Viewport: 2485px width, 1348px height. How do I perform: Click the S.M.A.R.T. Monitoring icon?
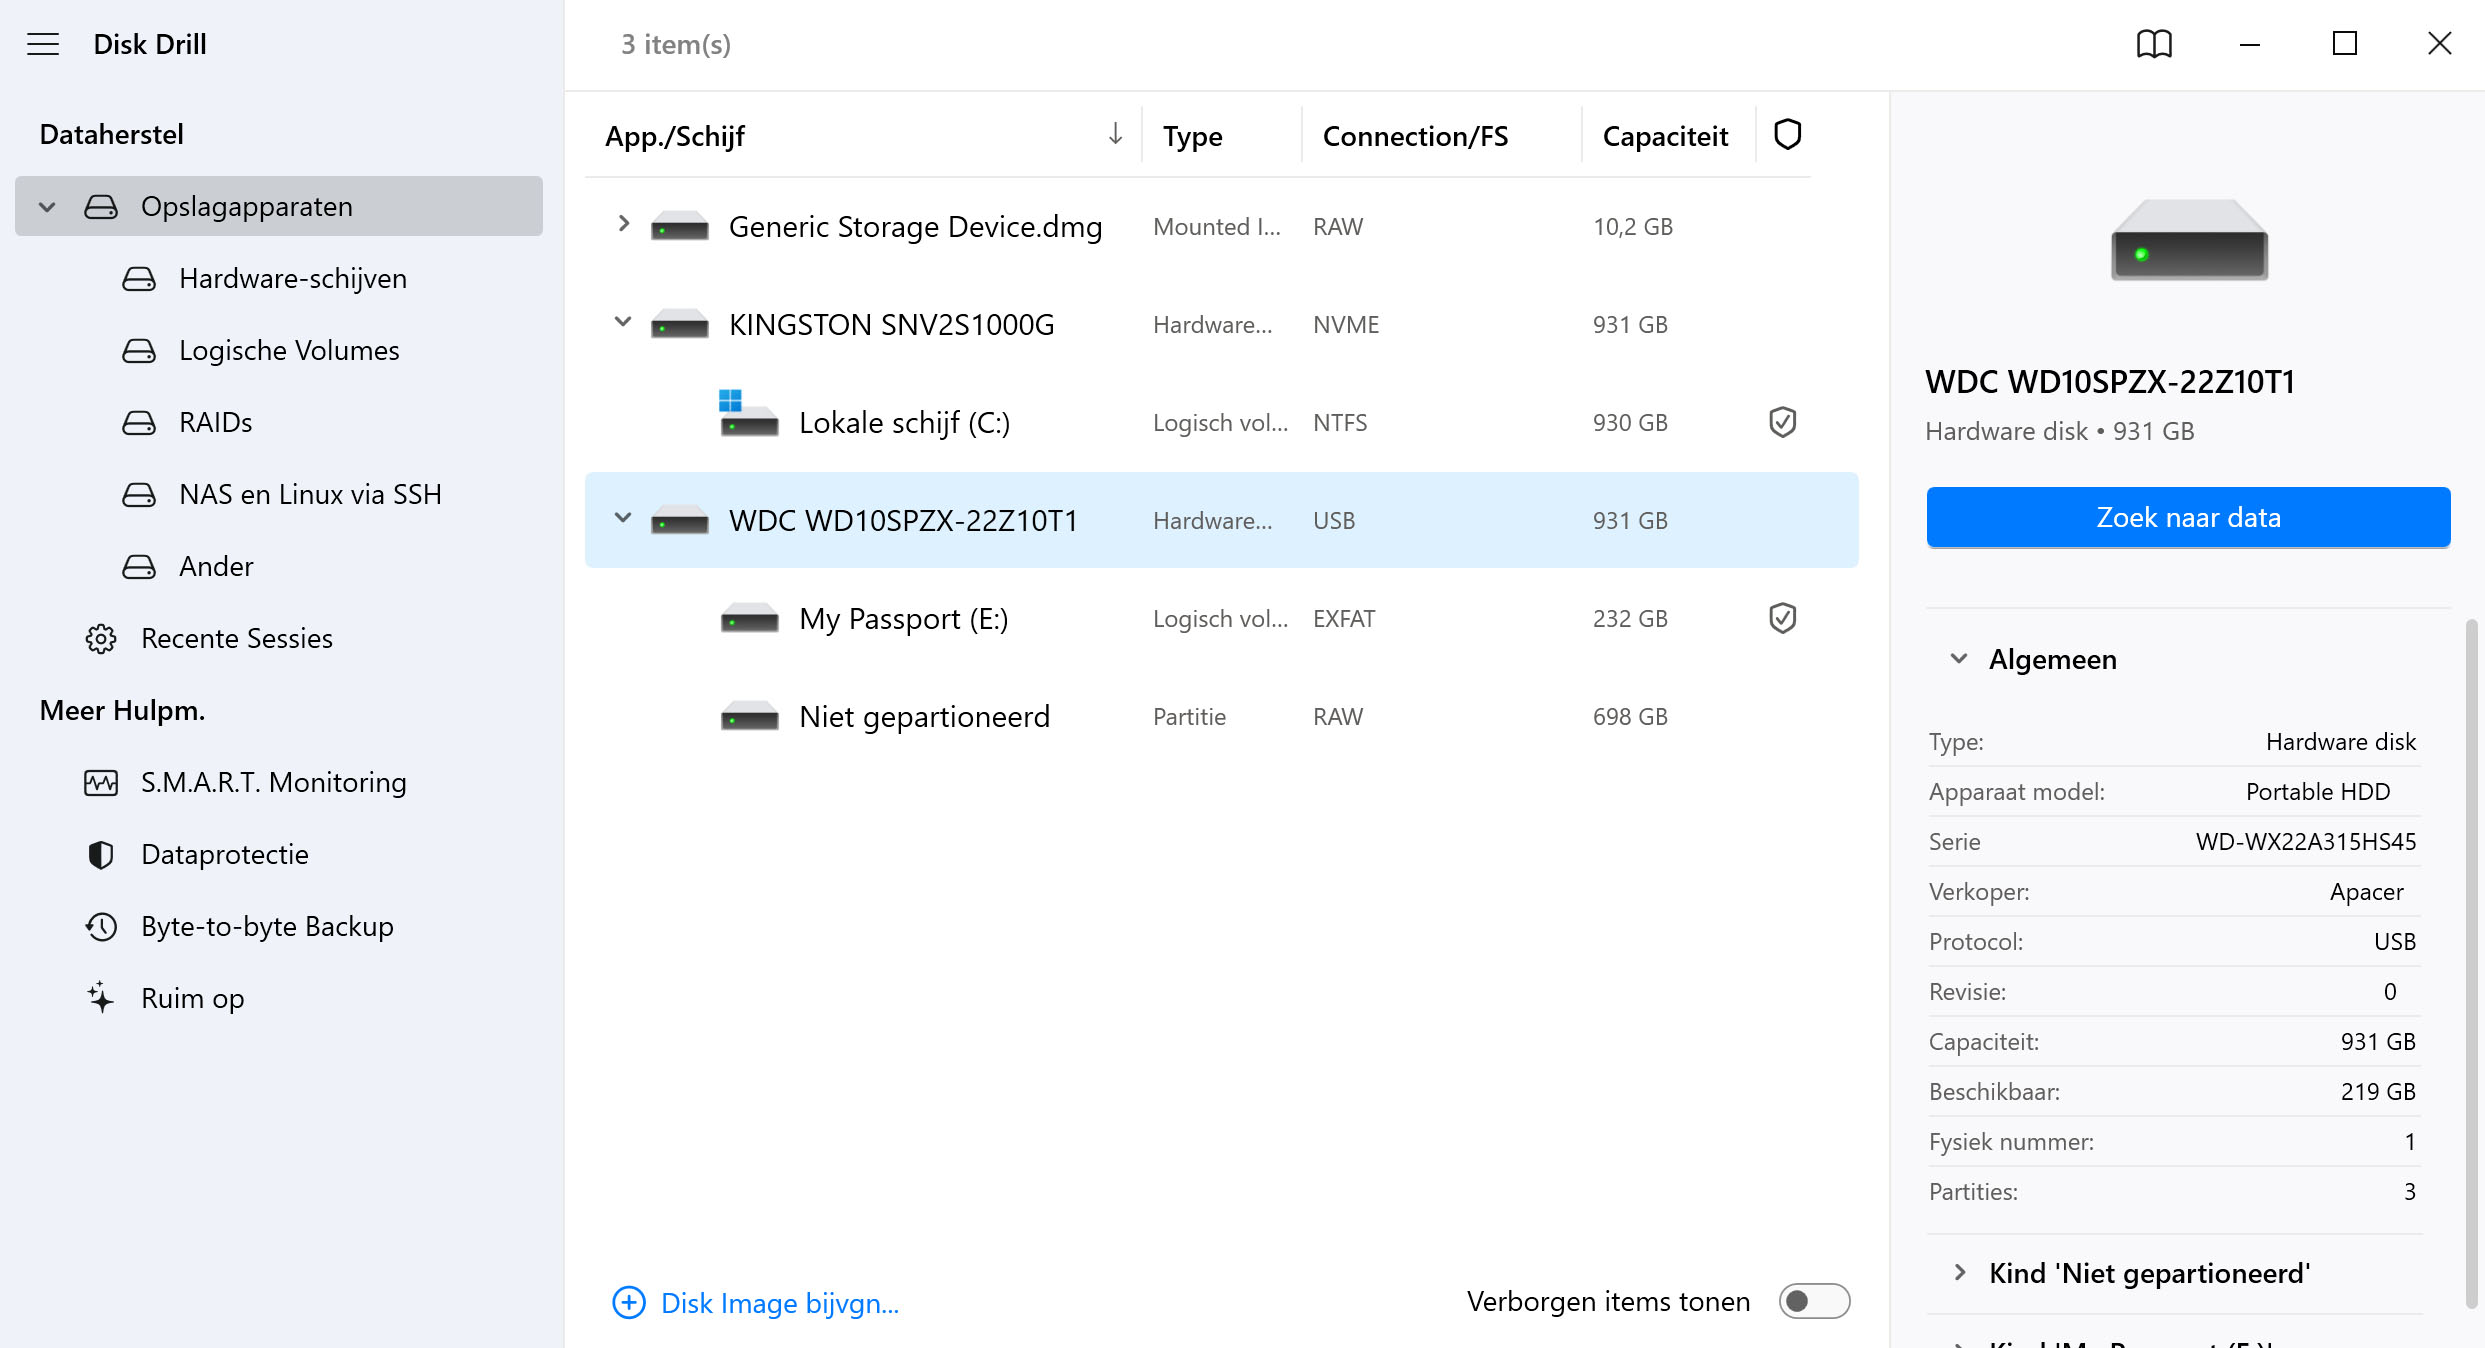click(101, 782)
